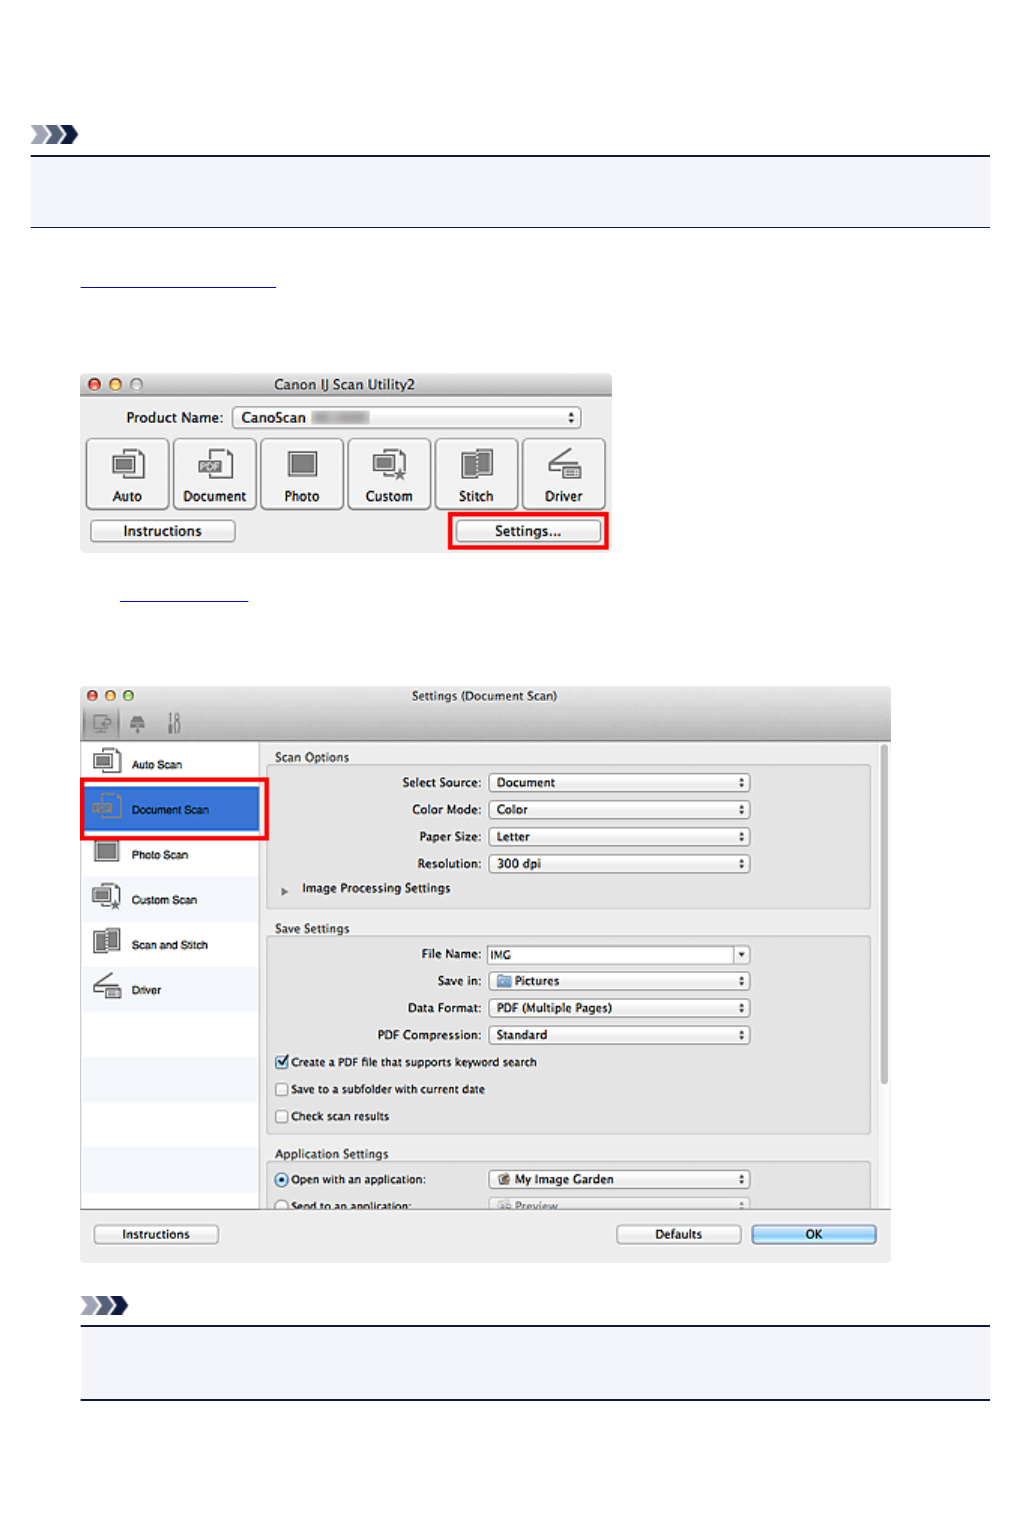Open the Select Source dropdown

(619, 783)
